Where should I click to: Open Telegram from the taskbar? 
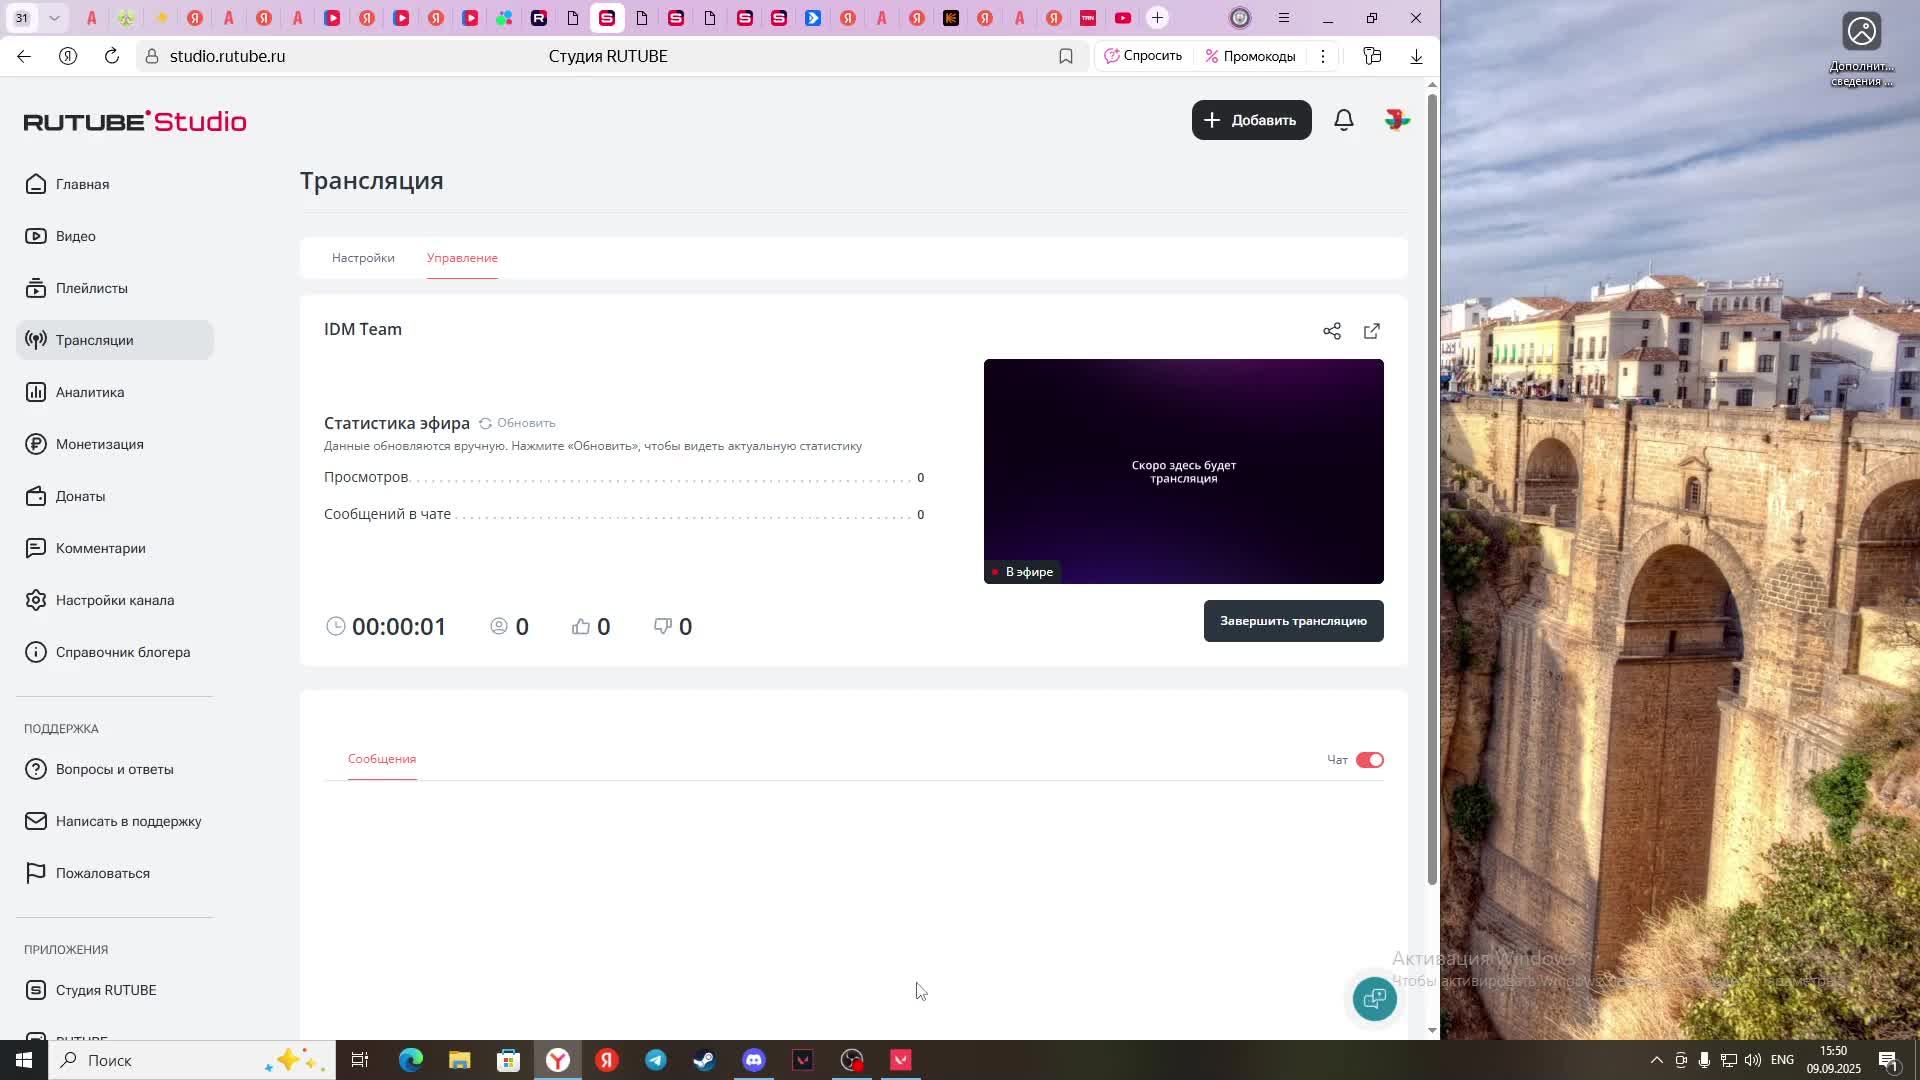(x=656, y=1060)
